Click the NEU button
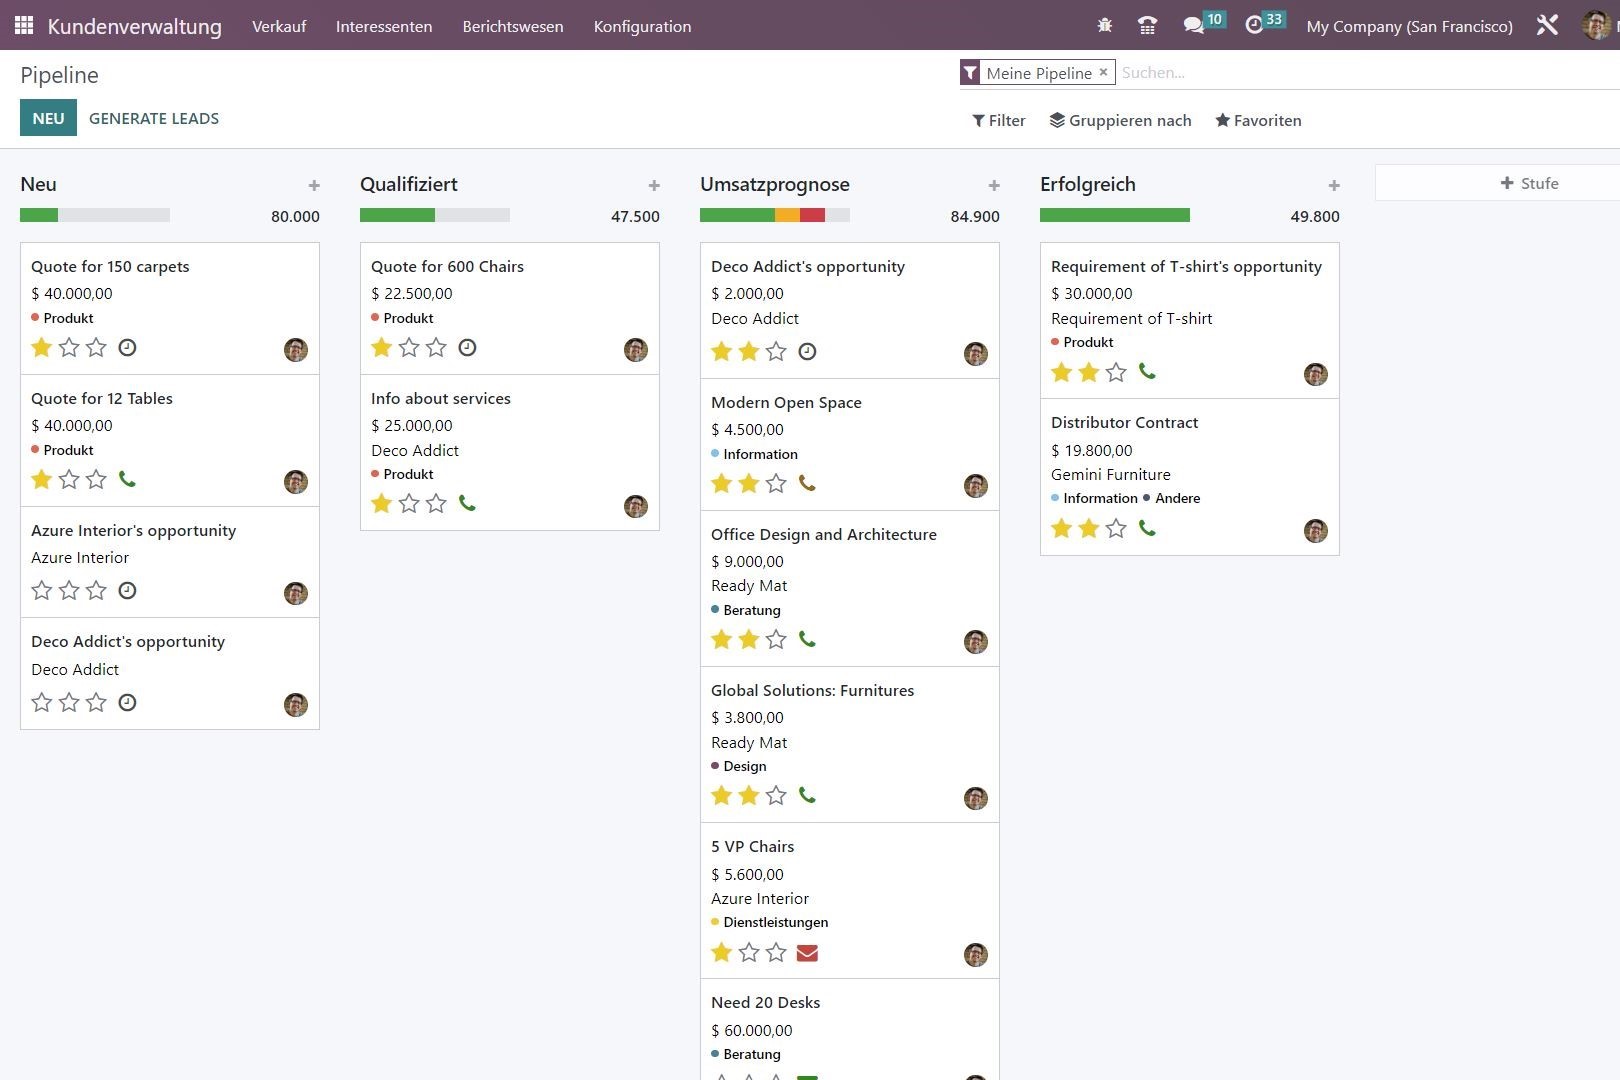Viewport: 1620px width, 1080px height. 48,118
